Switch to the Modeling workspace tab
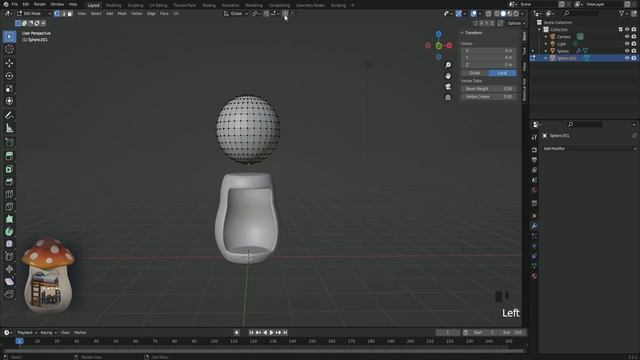Screen dimensions: 640x360 click(113, 5)
